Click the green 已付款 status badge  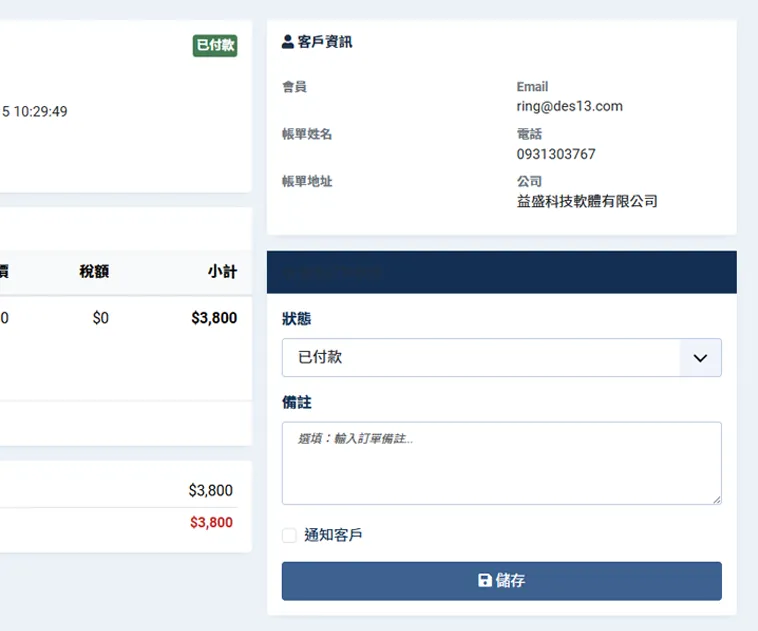click(x=215, y=45)
